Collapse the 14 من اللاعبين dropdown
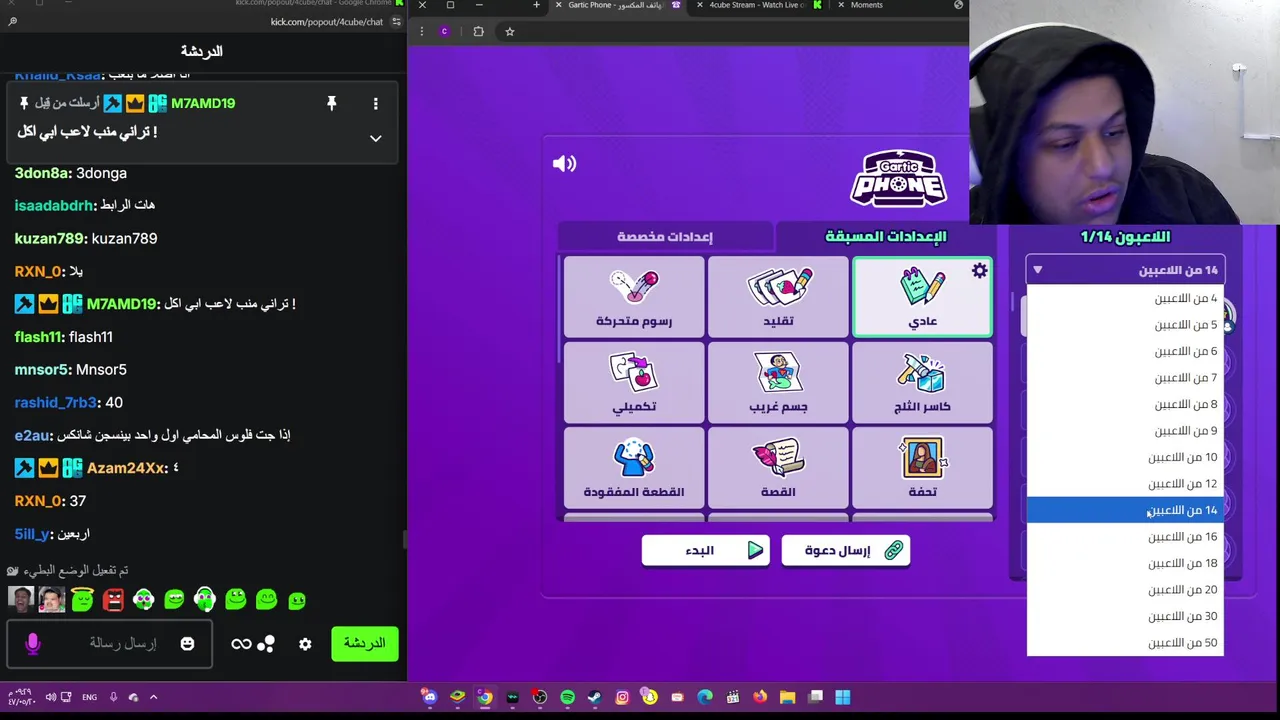Screen dimensions: 1280x720 tap(1125, 270)
